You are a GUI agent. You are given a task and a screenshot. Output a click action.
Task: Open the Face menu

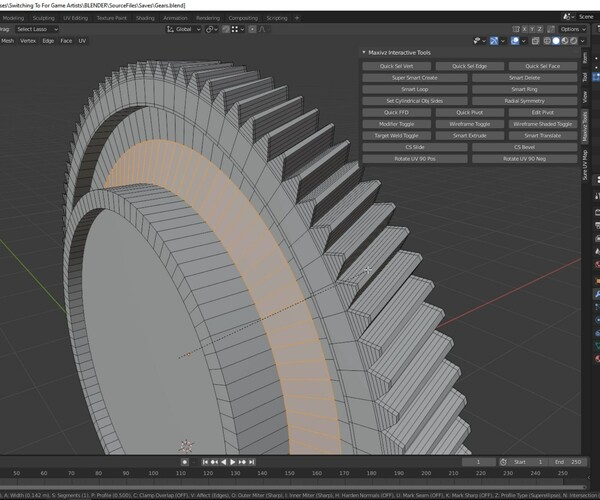tap(66, 41)
